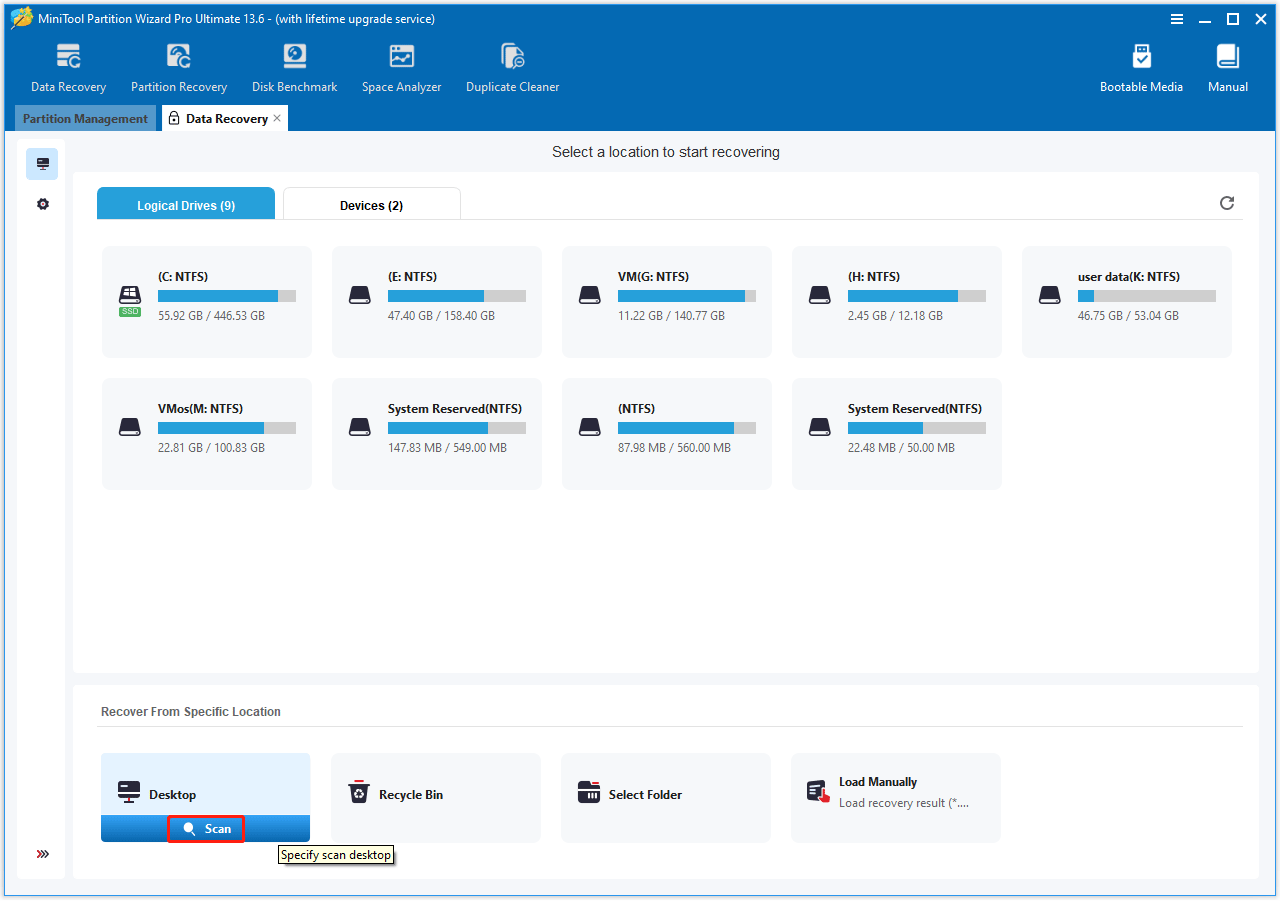Open the Data Recovery toolbar tool
The image size is (1280, 901).
[68, 68]
